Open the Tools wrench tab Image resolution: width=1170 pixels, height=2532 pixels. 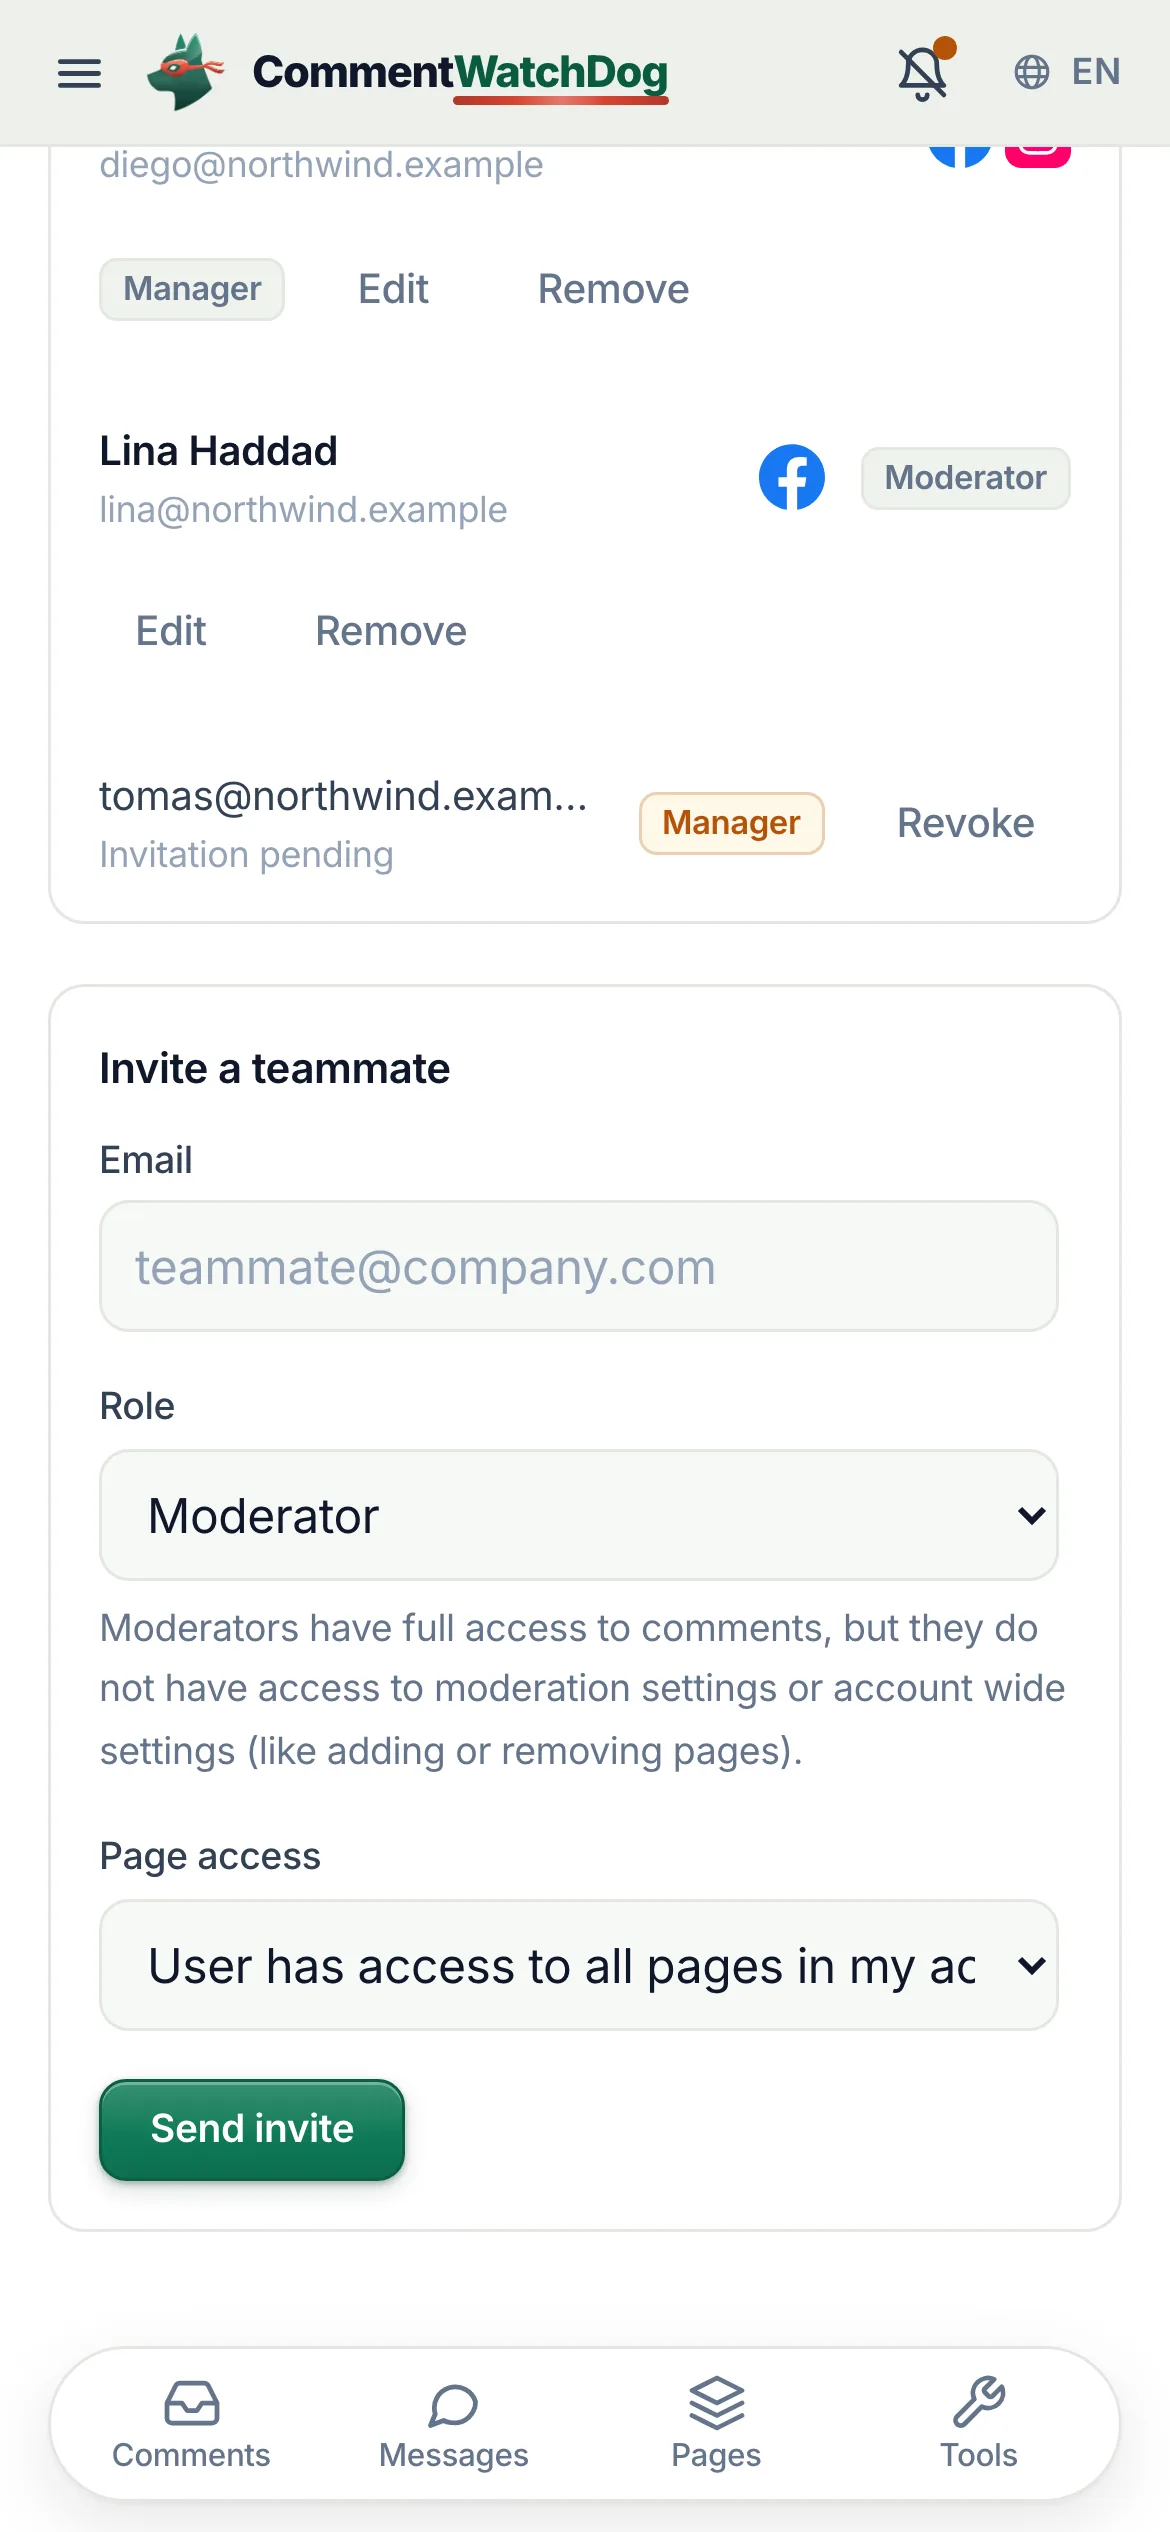[978, 2424]
